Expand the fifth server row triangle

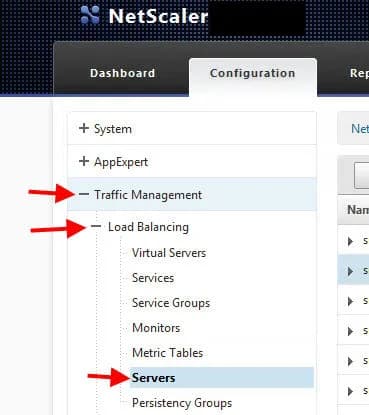350,361
